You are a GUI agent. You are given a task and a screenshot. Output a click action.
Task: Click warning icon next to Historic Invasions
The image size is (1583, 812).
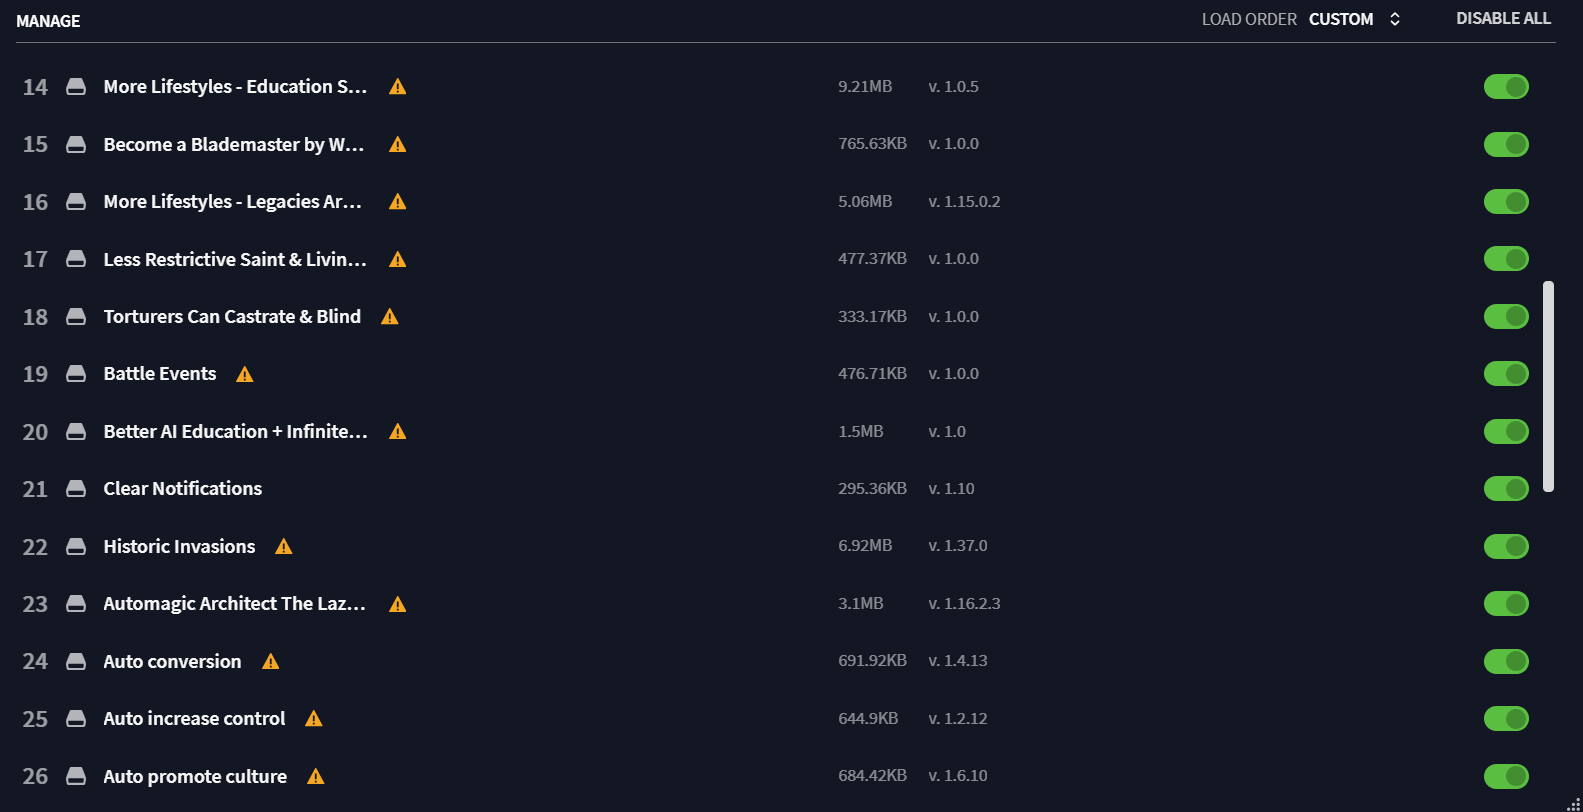(284, 546)
